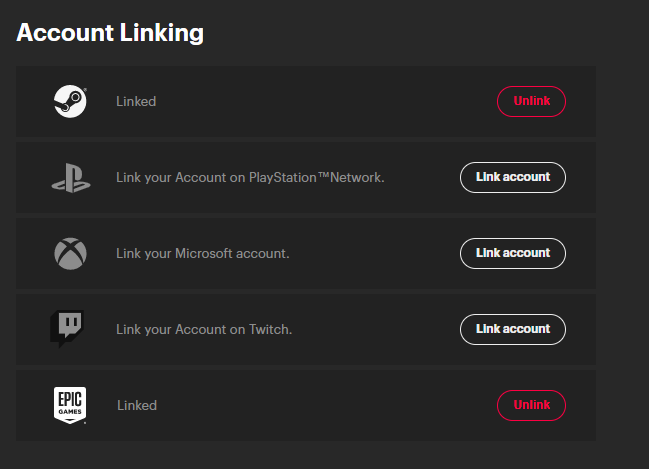
Task: Click empty space between text and button in Microsoft row
Action: 375,254
